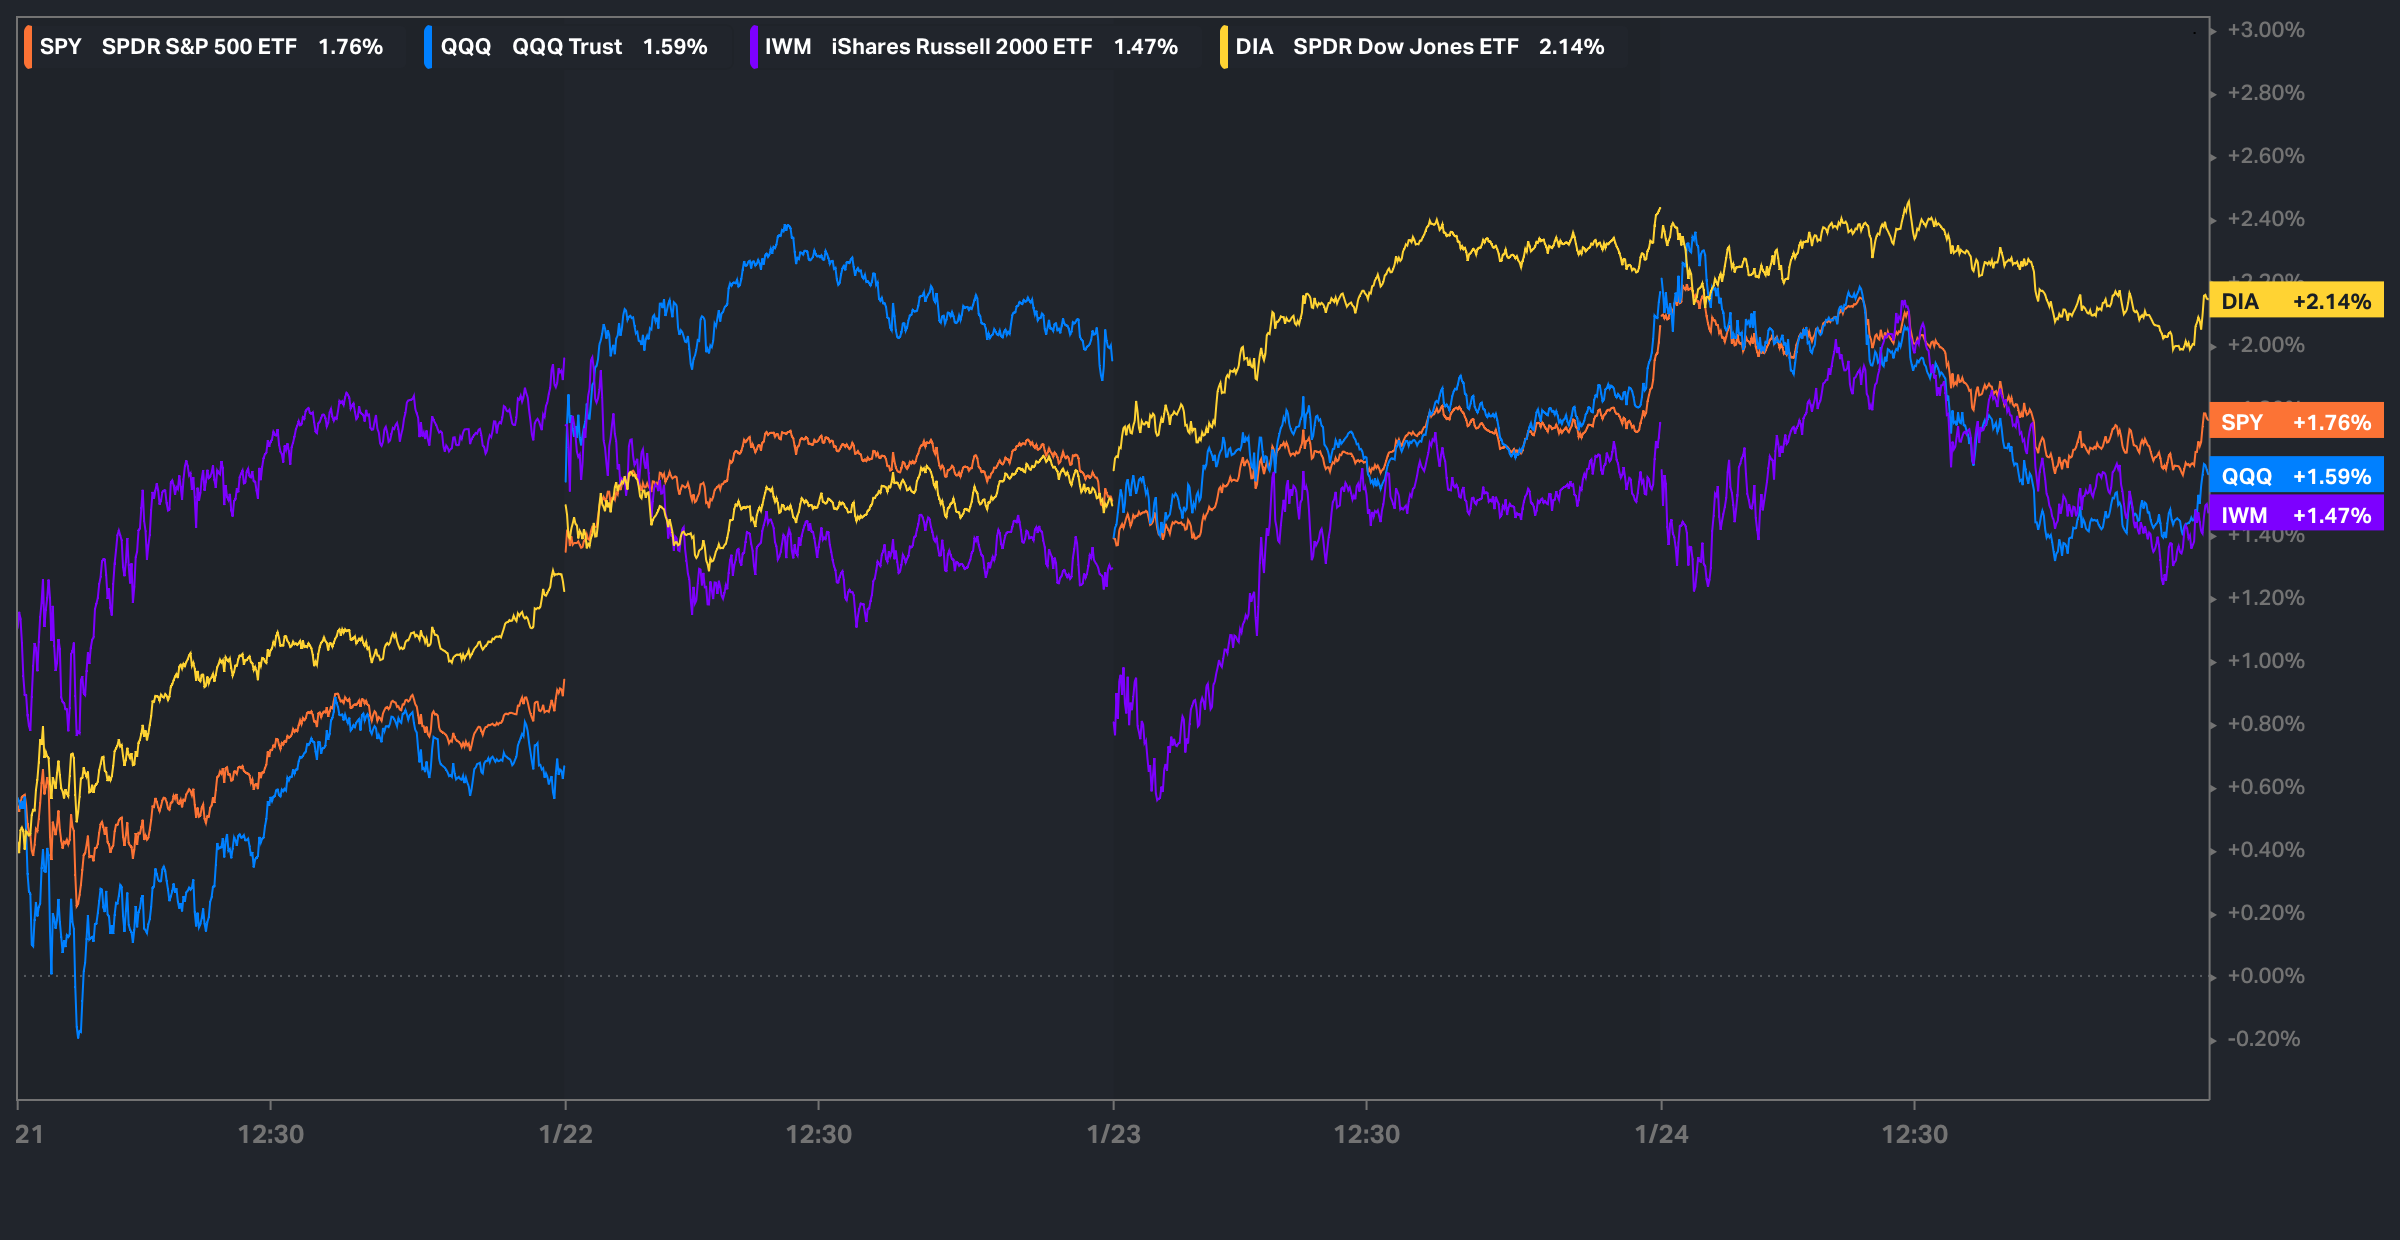
Task: Click the yellow DIA color bar in legend
Action: [x=1223, y=47]
